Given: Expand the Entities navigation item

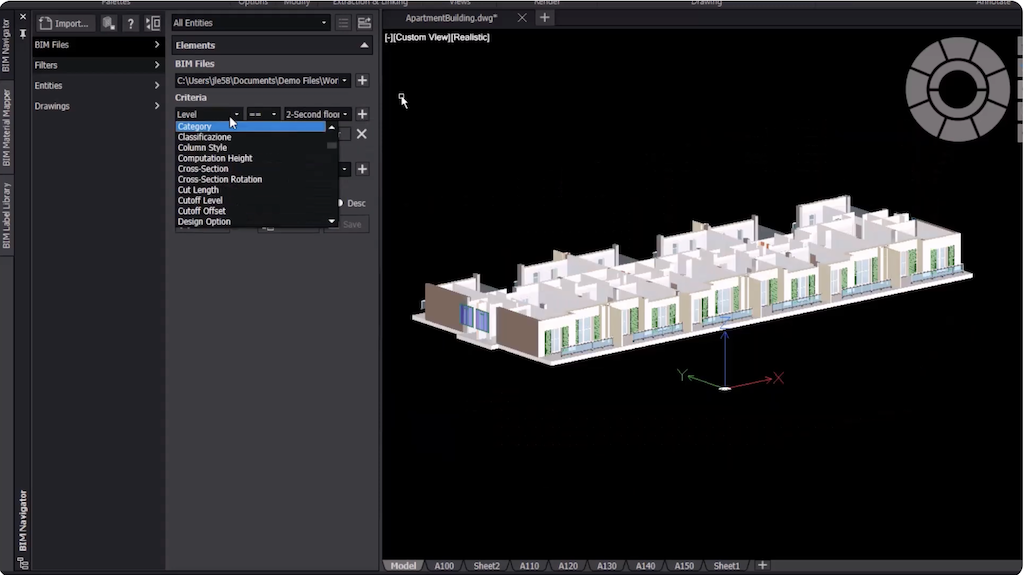Looking at the screenshot, I should tap(97, 86).
